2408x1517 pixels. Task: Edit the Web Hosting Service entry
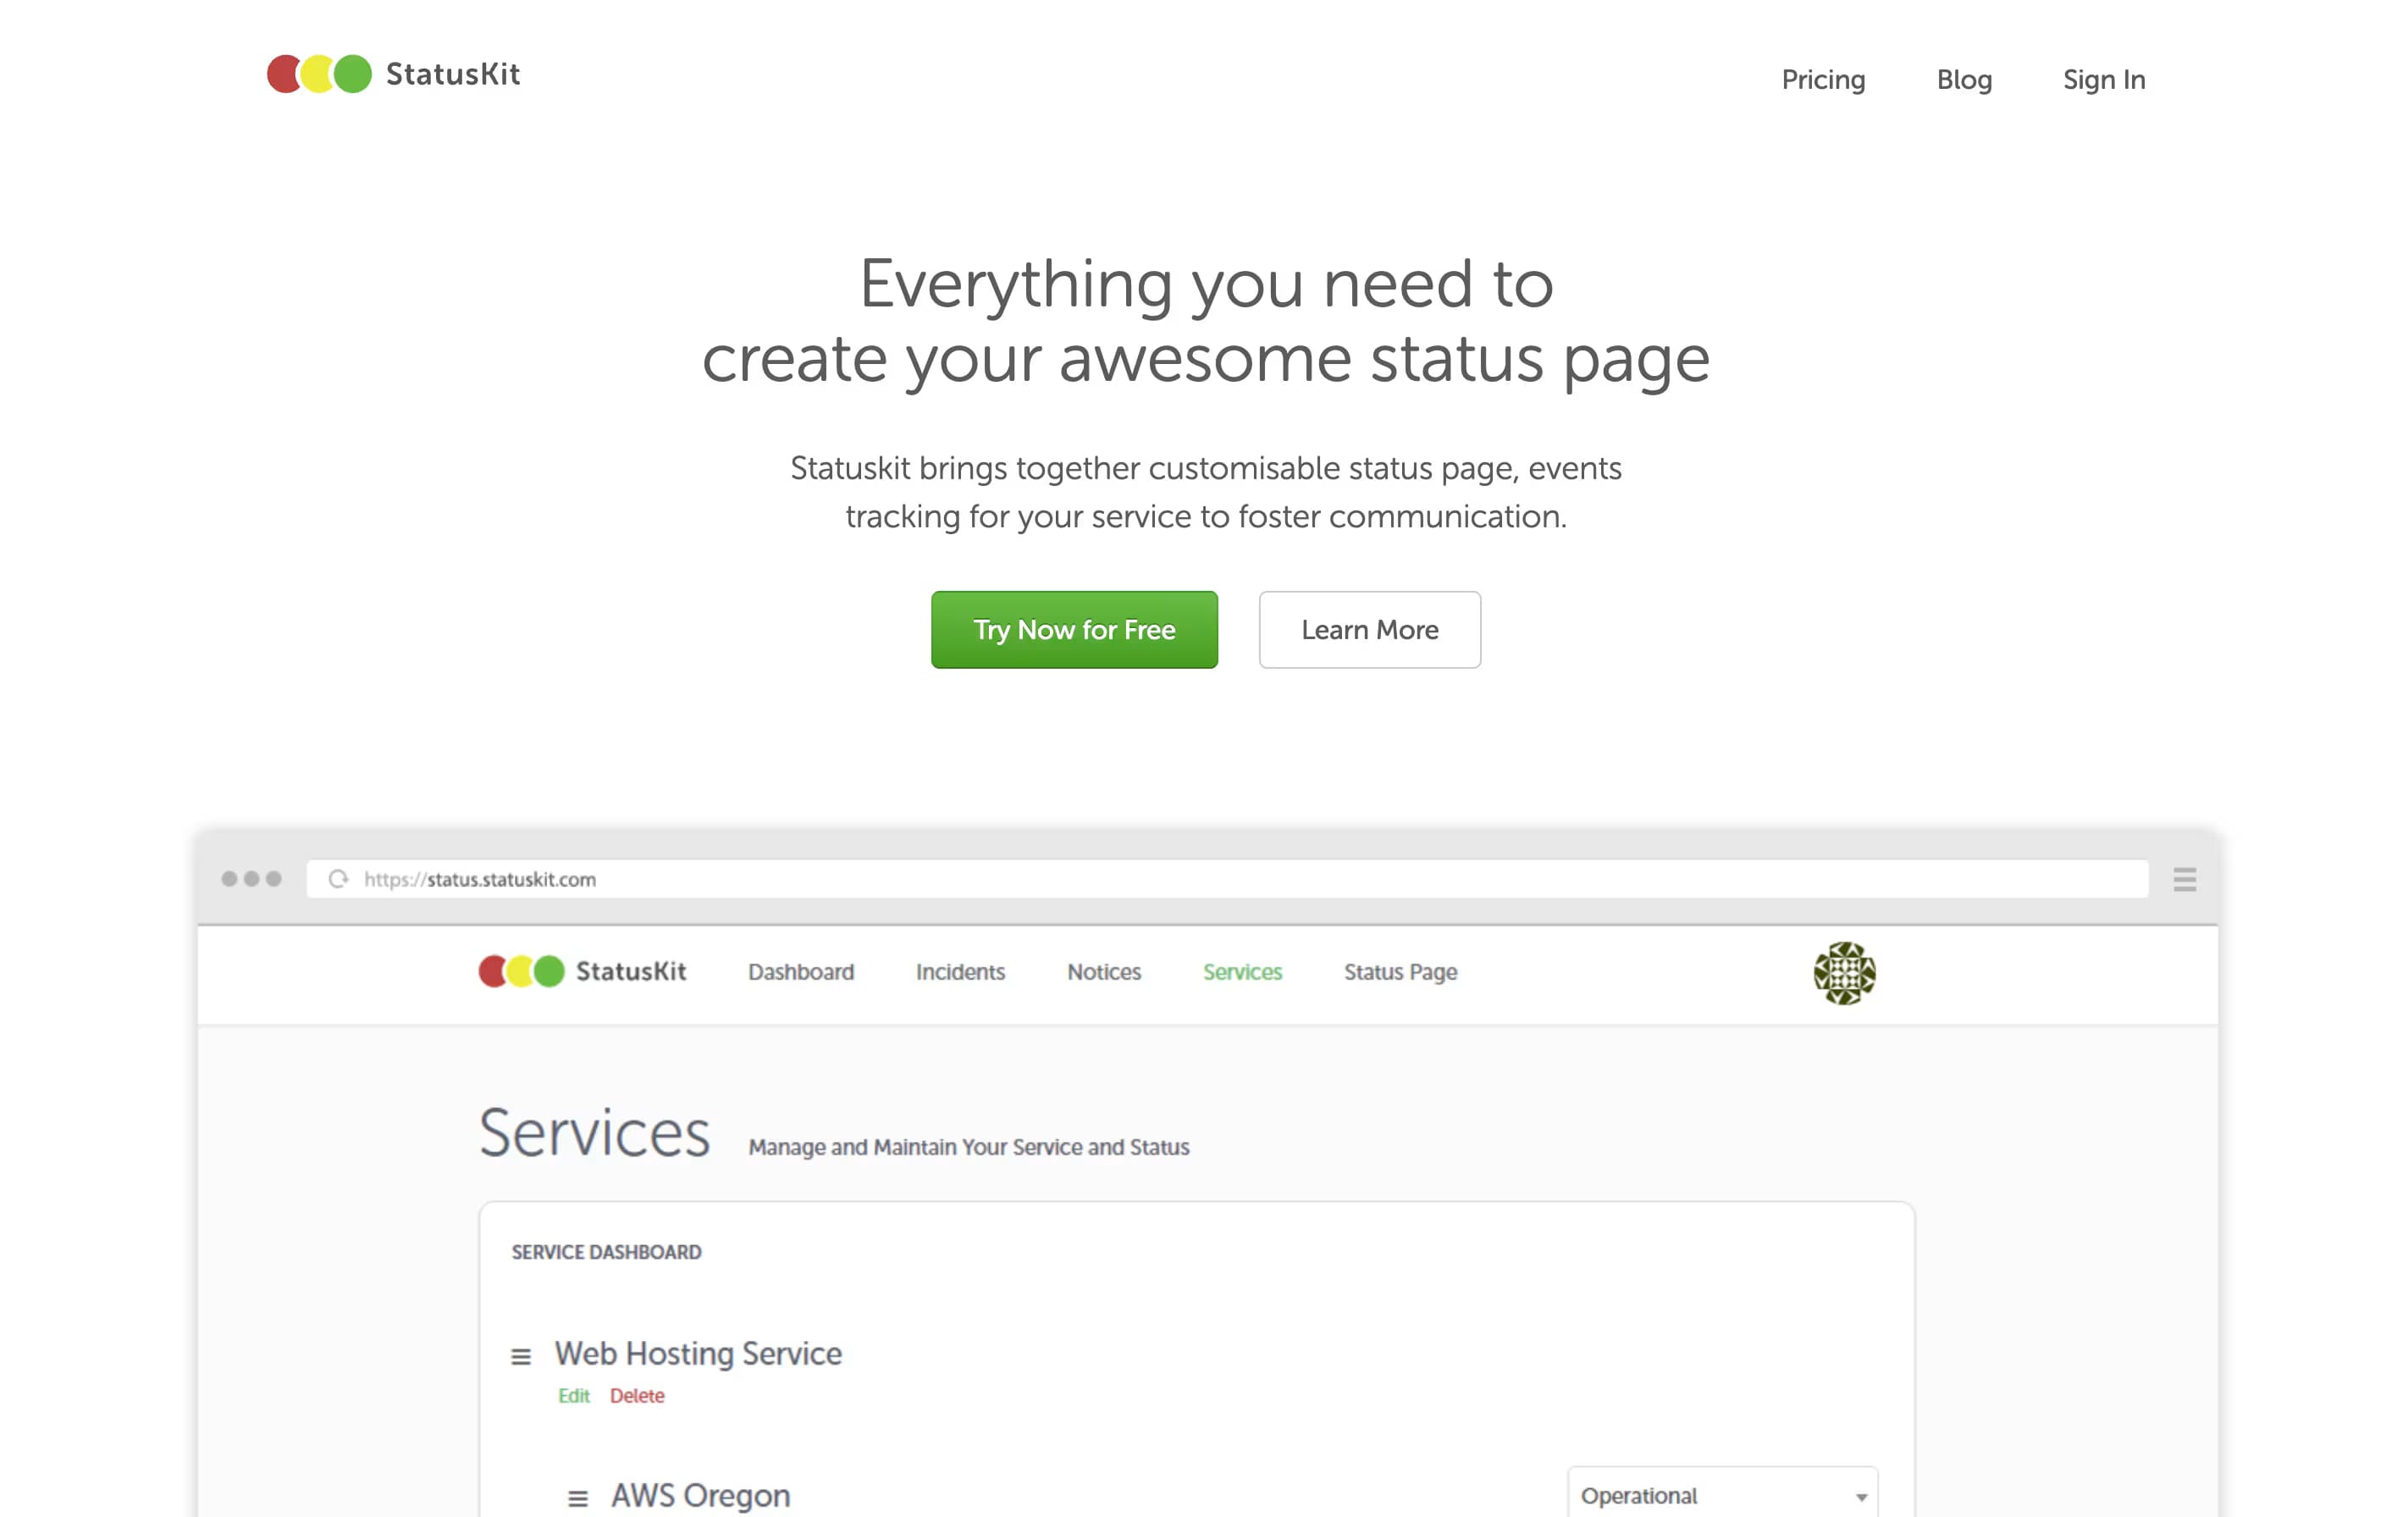tap(573, 1395)
